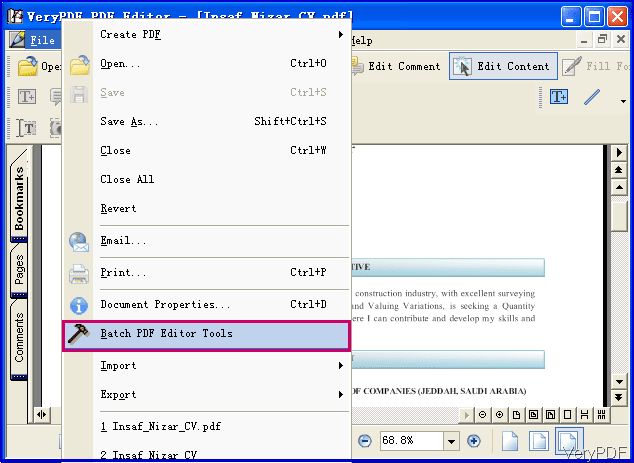634x463 pixels.
Task: Click the File menu in the menu bar
Action: [42, 41]
